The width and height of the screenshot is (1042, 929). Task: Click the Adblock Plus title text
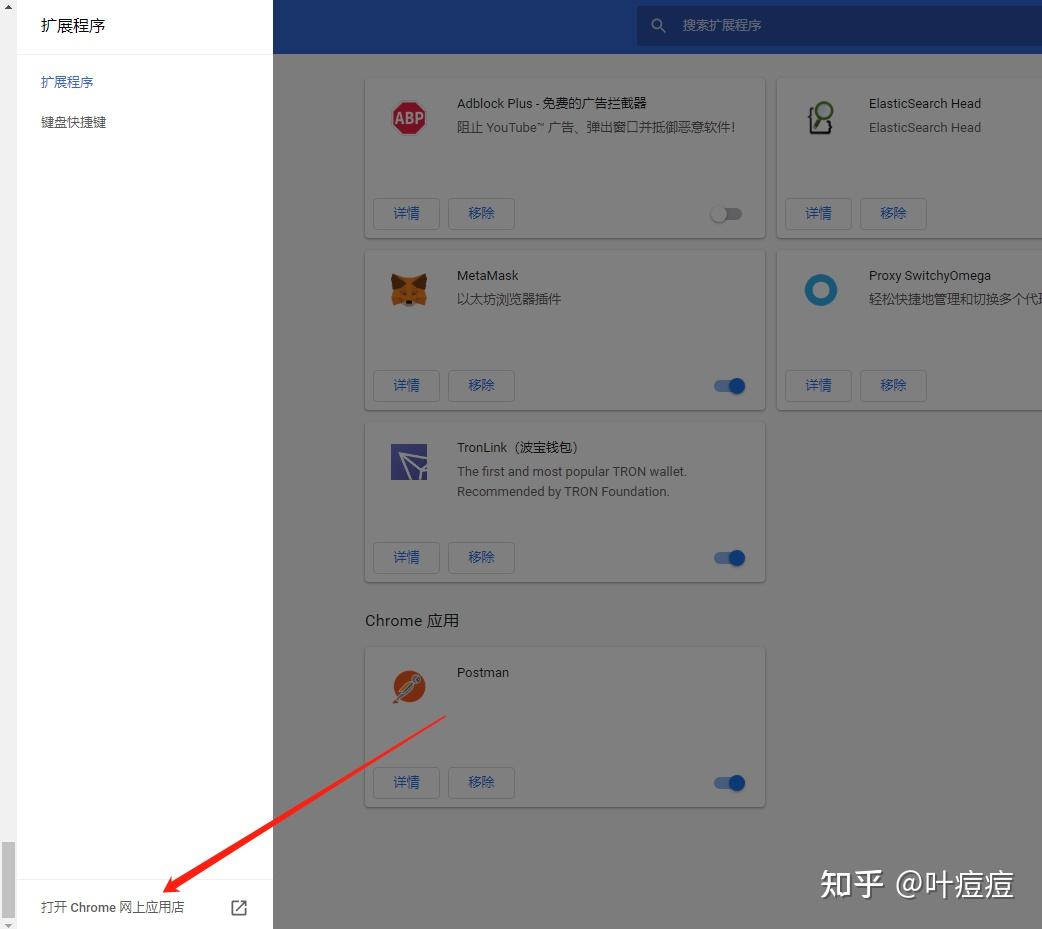[x=552, y=103]
